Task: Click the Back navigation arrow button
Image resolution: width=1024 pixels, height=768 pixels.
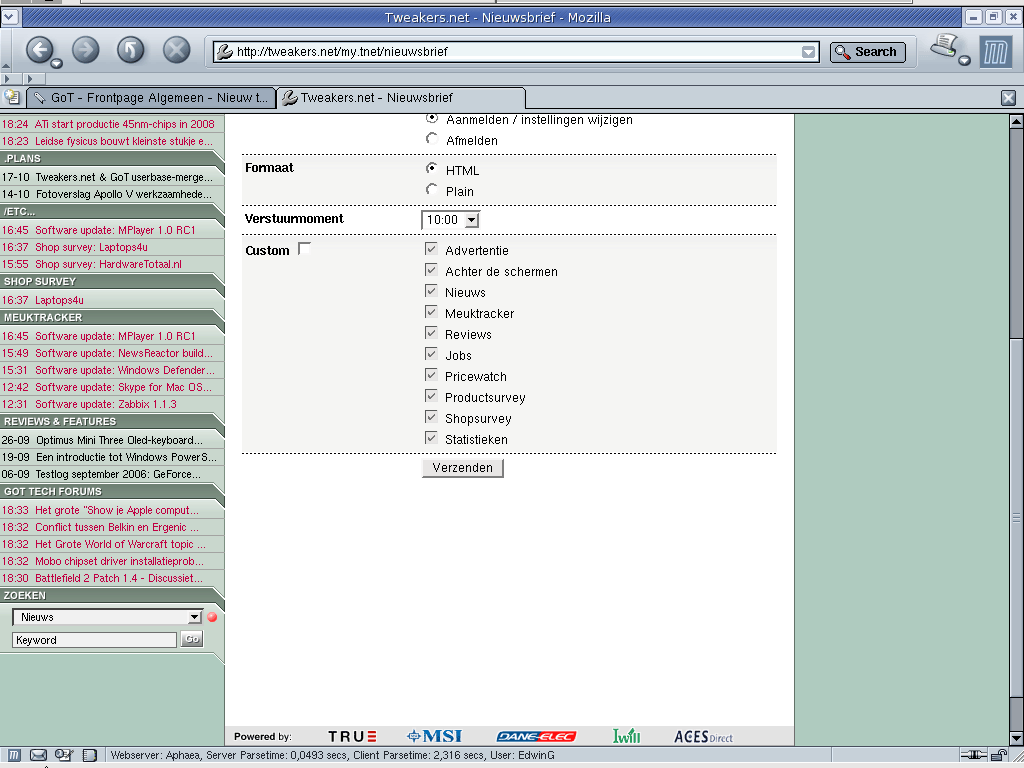Action: pos(39,49)
